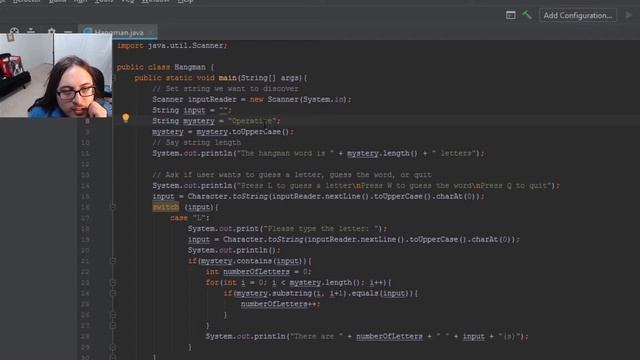The height and width of the screenshot is (360, 640).
Task: Click the "There are " string in println
Action: coord(317,336)
